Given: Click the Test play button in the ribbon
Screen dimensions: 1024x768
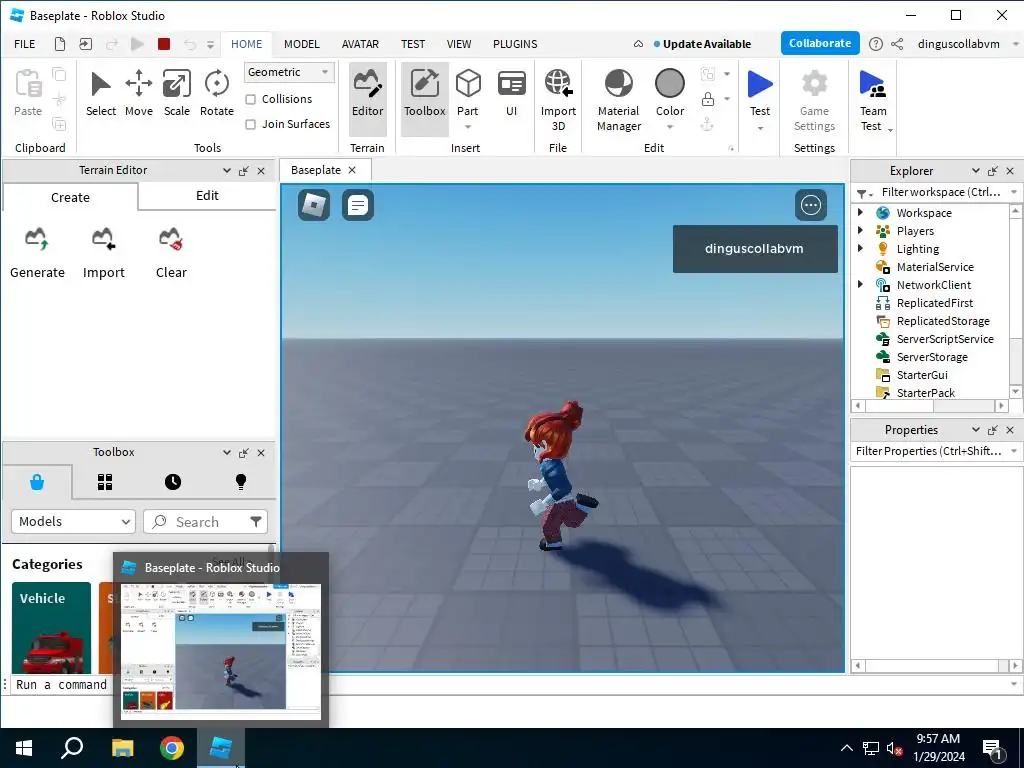Looking at the screenshot, I should (x=760, y=92).
